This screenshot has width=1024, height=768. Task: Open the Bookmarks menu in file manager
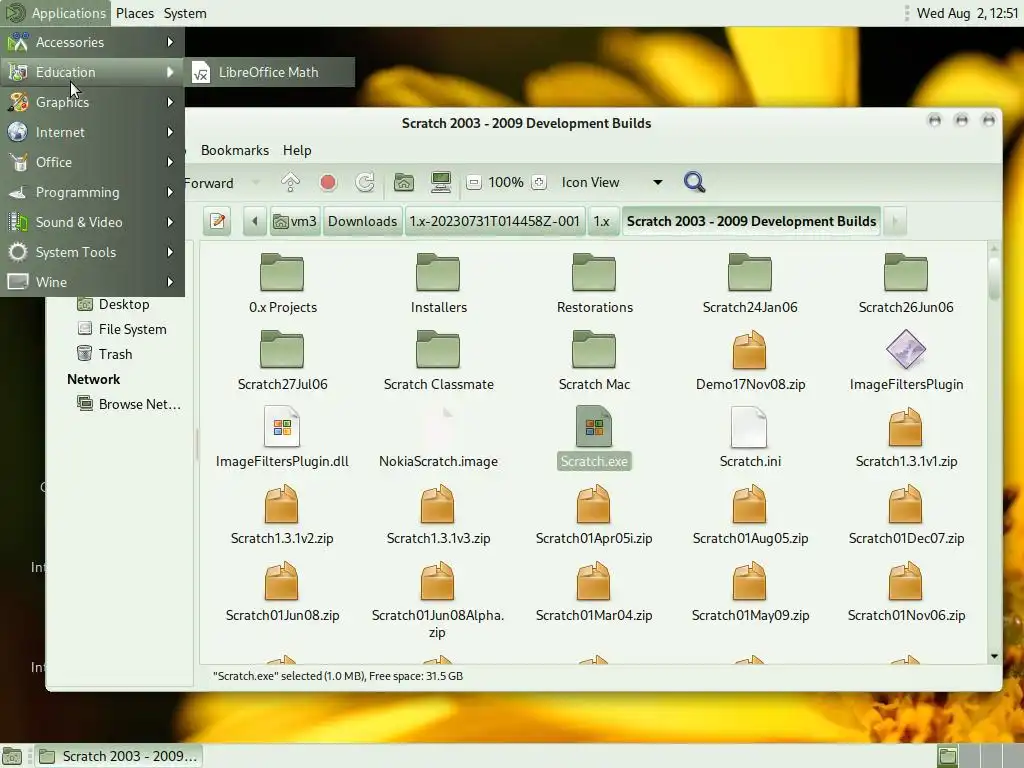(x=235, y=150)
